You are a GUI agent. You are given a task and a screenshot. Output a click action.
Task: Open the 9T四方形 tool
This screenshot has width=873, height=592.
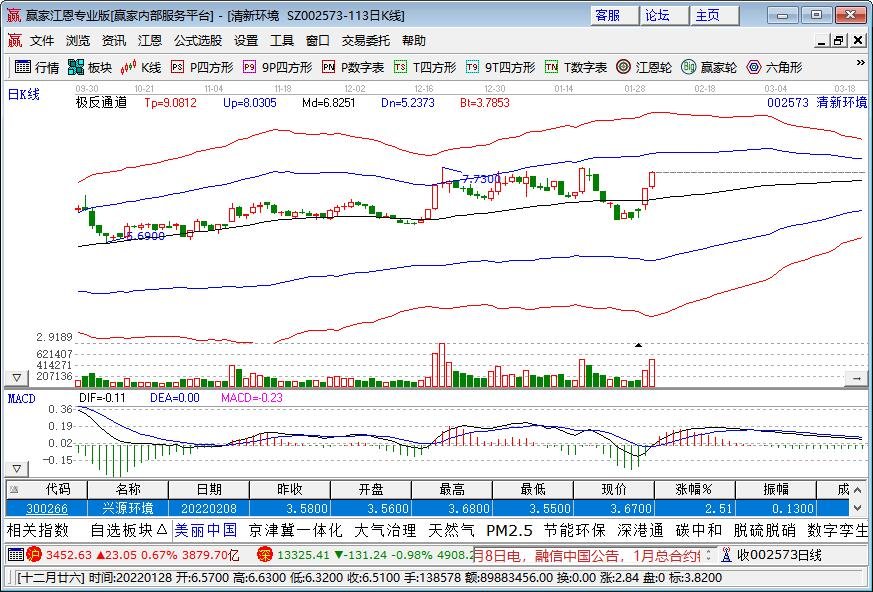500,67
